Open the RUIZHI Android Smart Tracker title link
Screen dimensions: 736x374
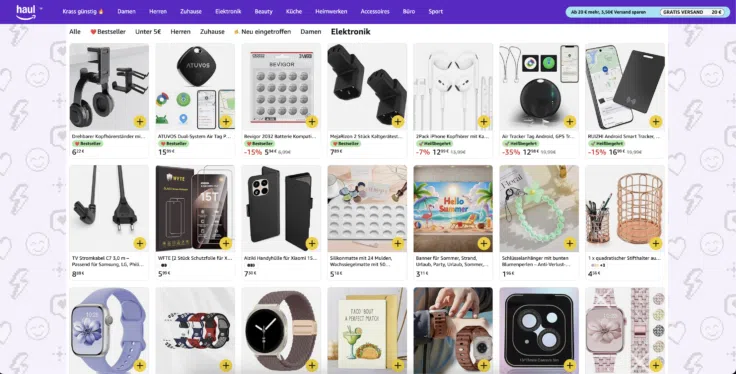click(624, 137)
